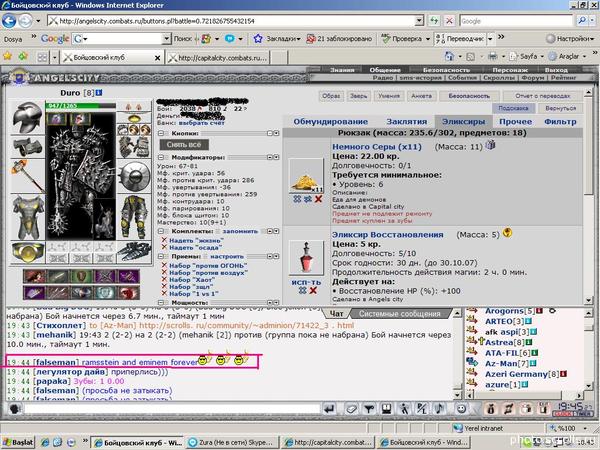Click the gold belt slot
This screenshot has width=600, height=450.
tap(28, 252)
